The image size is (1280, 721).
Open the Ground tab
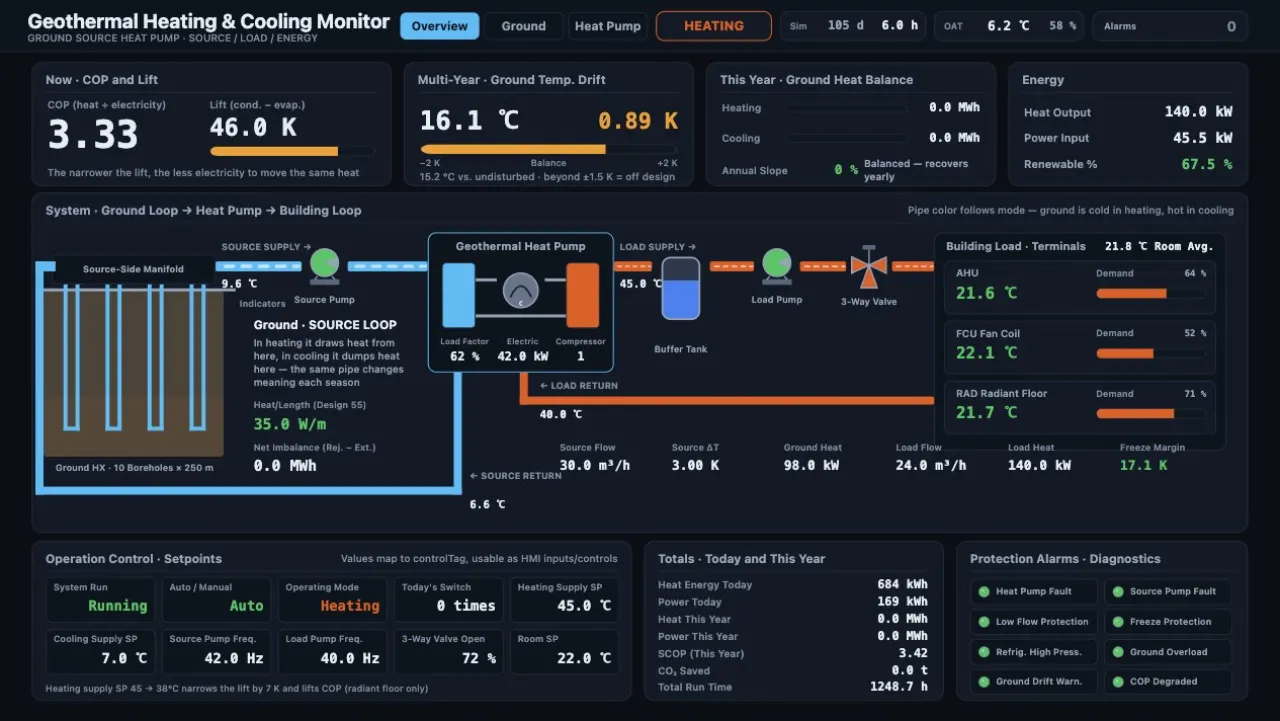524,26
